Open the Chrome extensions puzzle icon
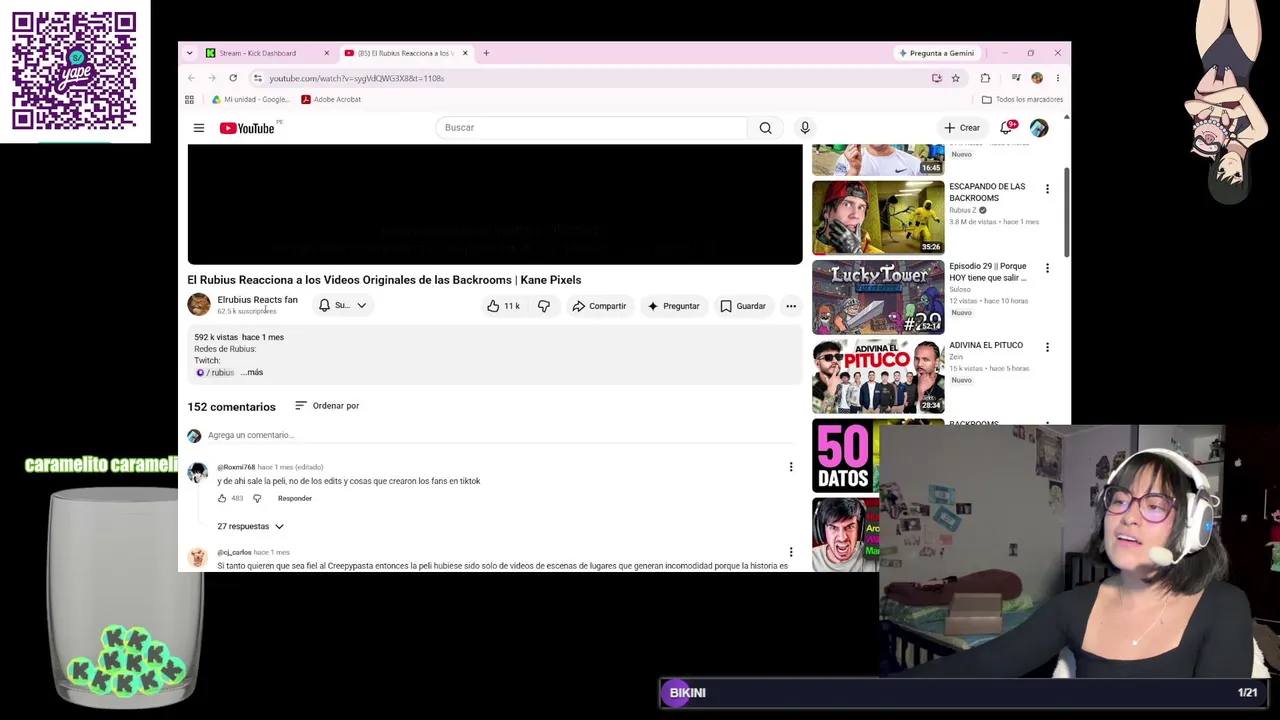Screen dimensions: 1280x720 (x=985, y=78)
